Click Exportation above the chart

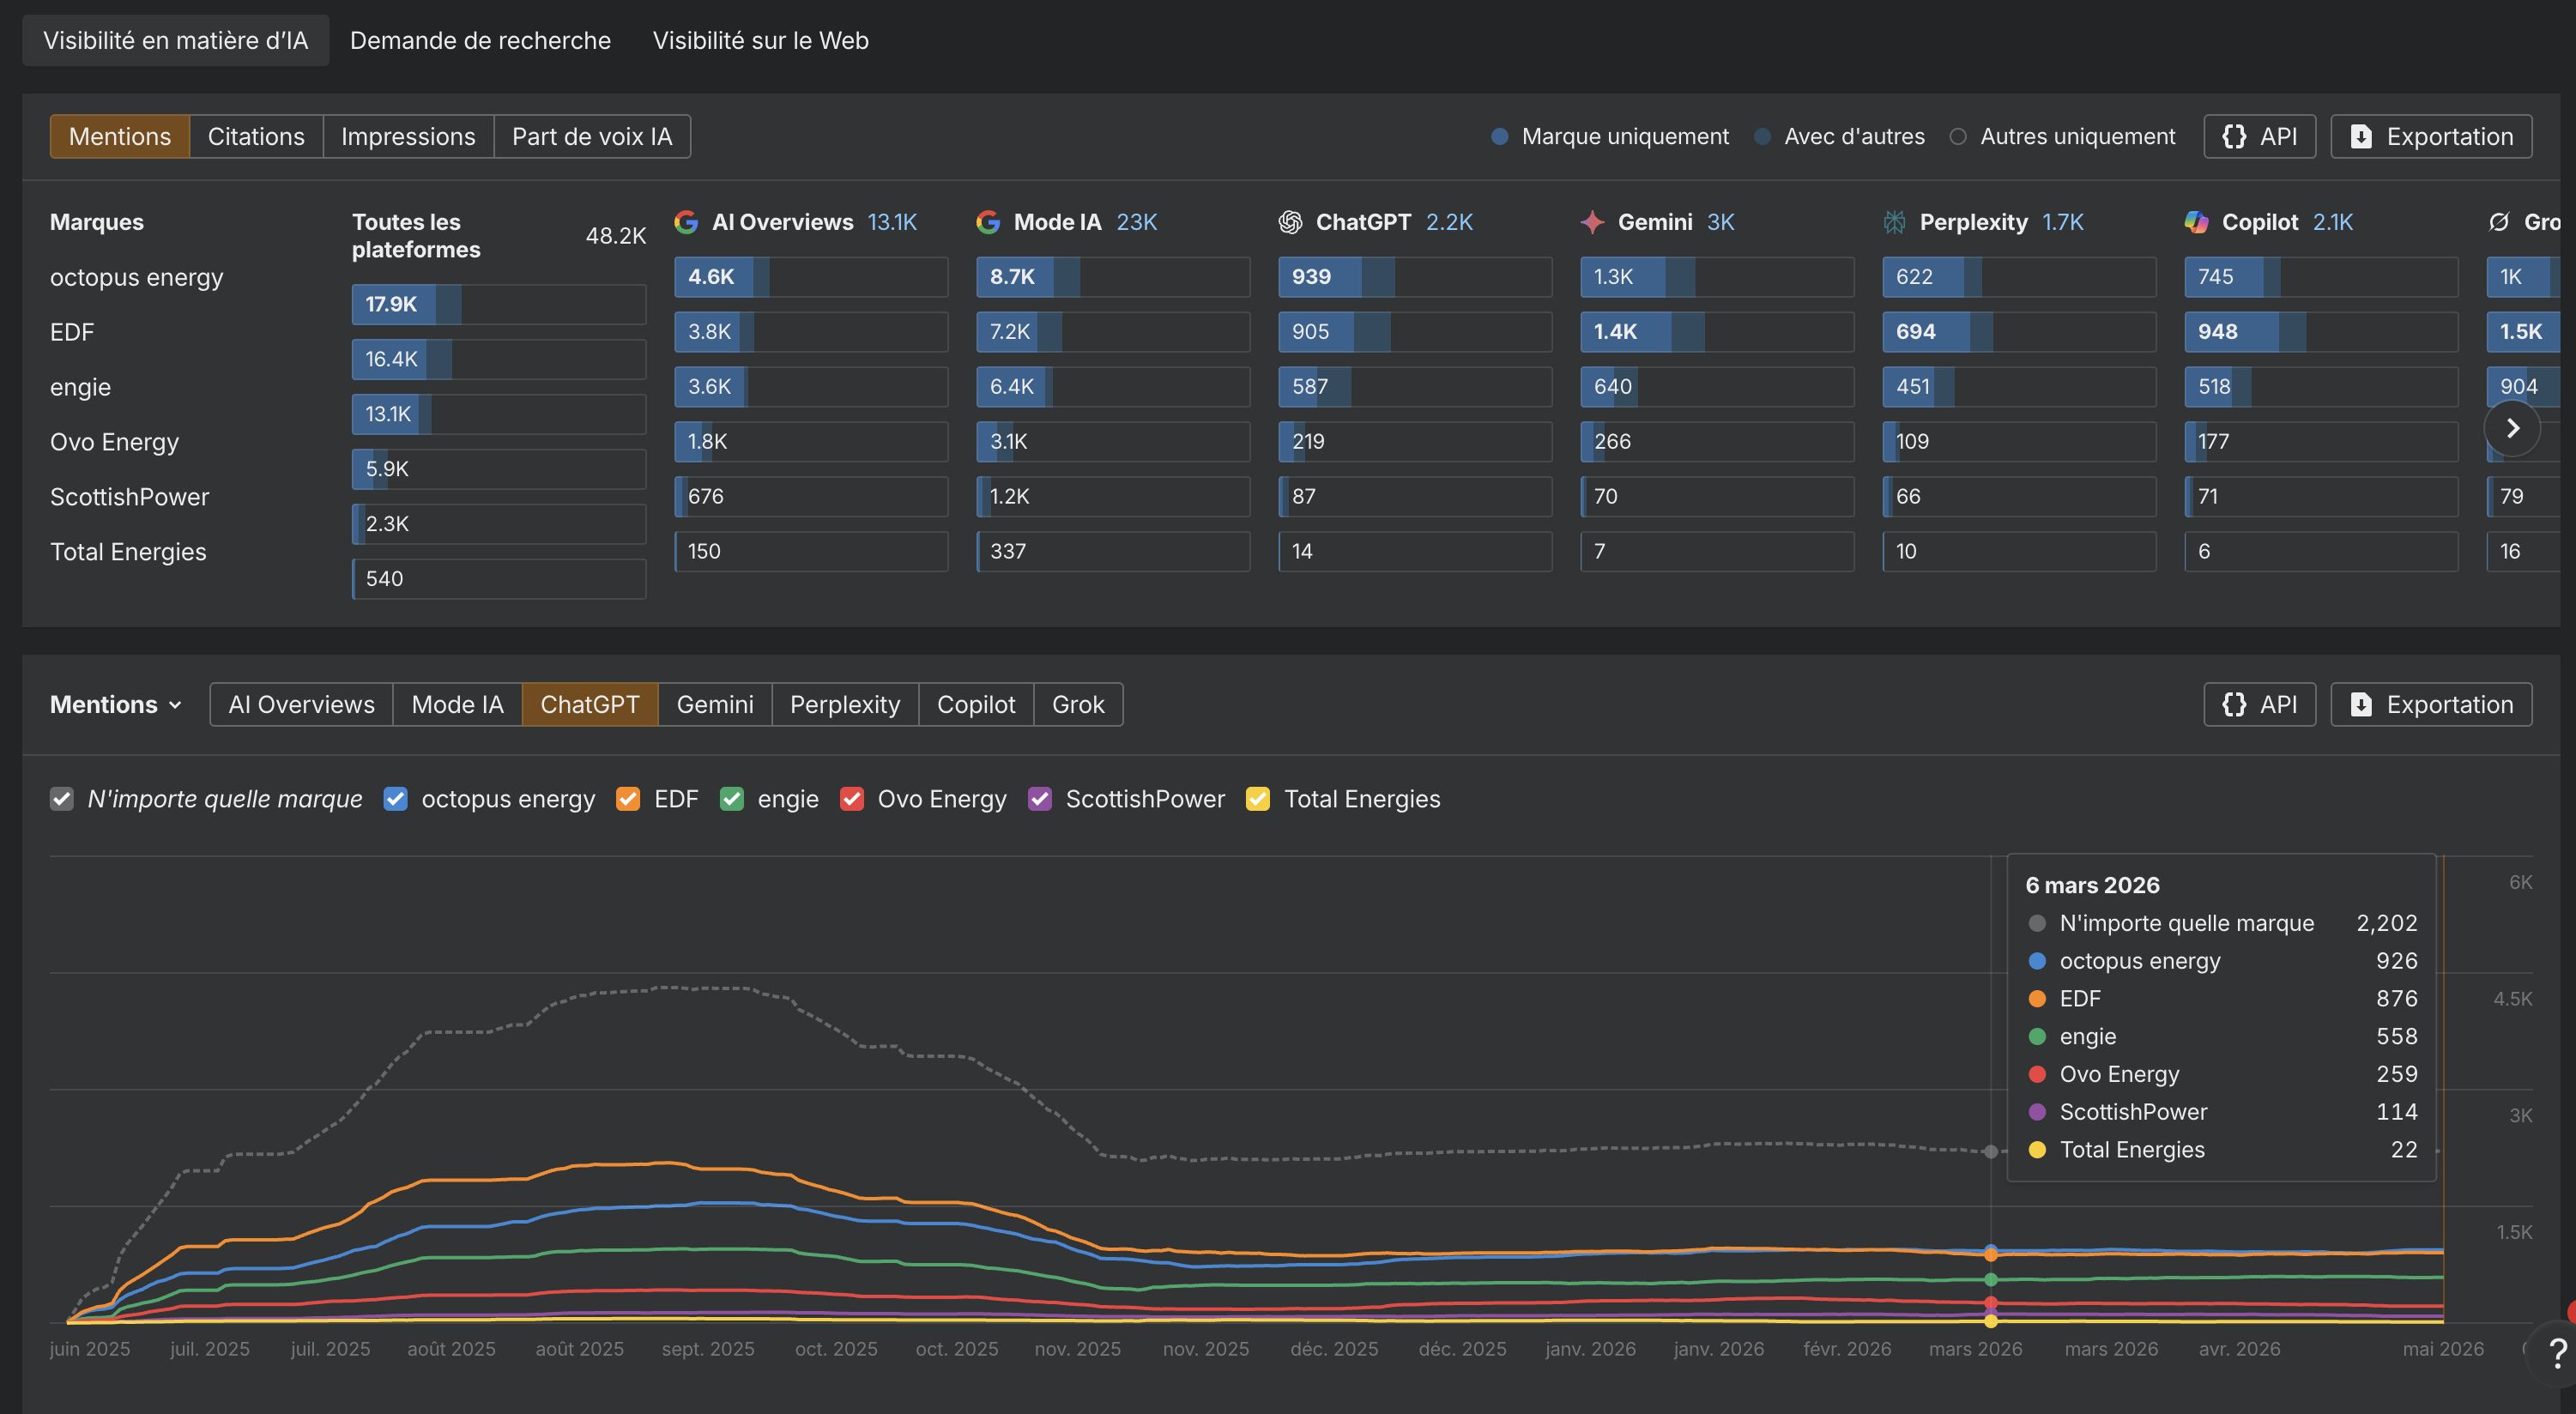click(2431, 705)
